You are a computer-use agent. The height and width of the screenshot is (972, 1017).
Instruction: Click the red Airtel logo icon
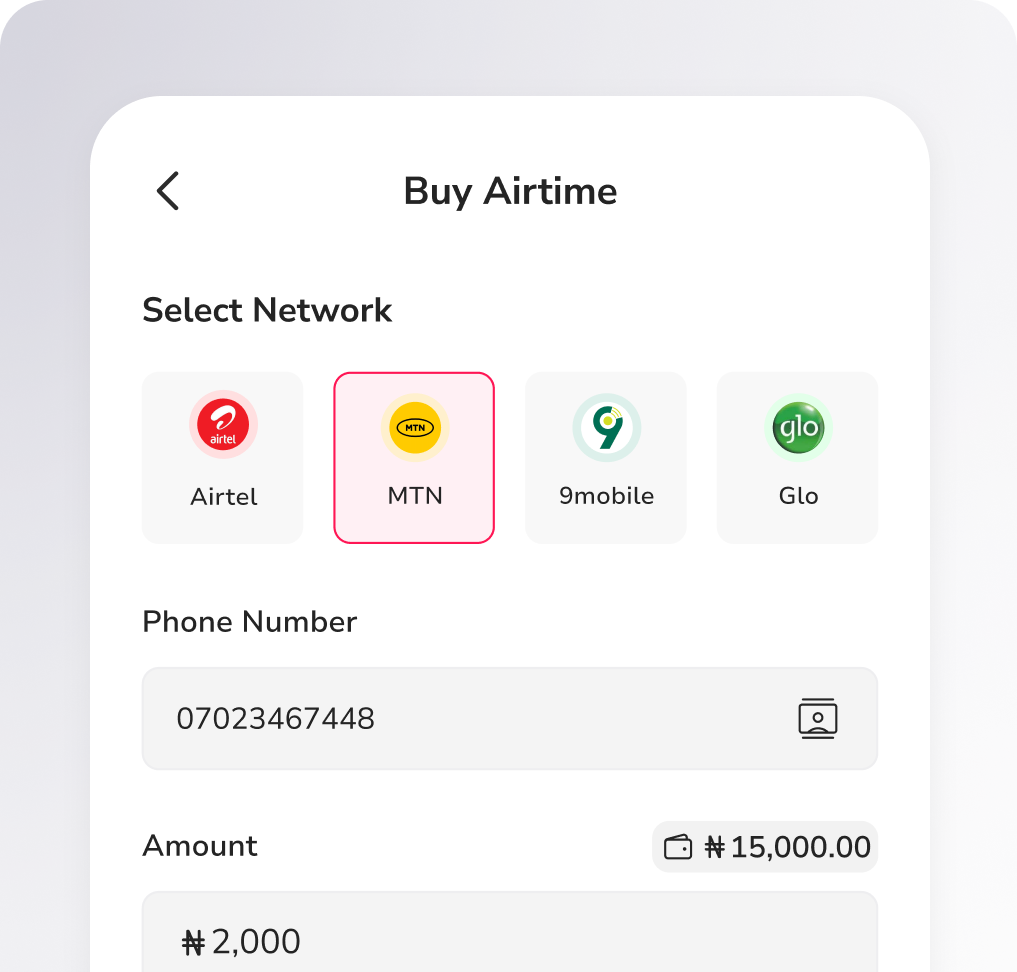[224, 425]
